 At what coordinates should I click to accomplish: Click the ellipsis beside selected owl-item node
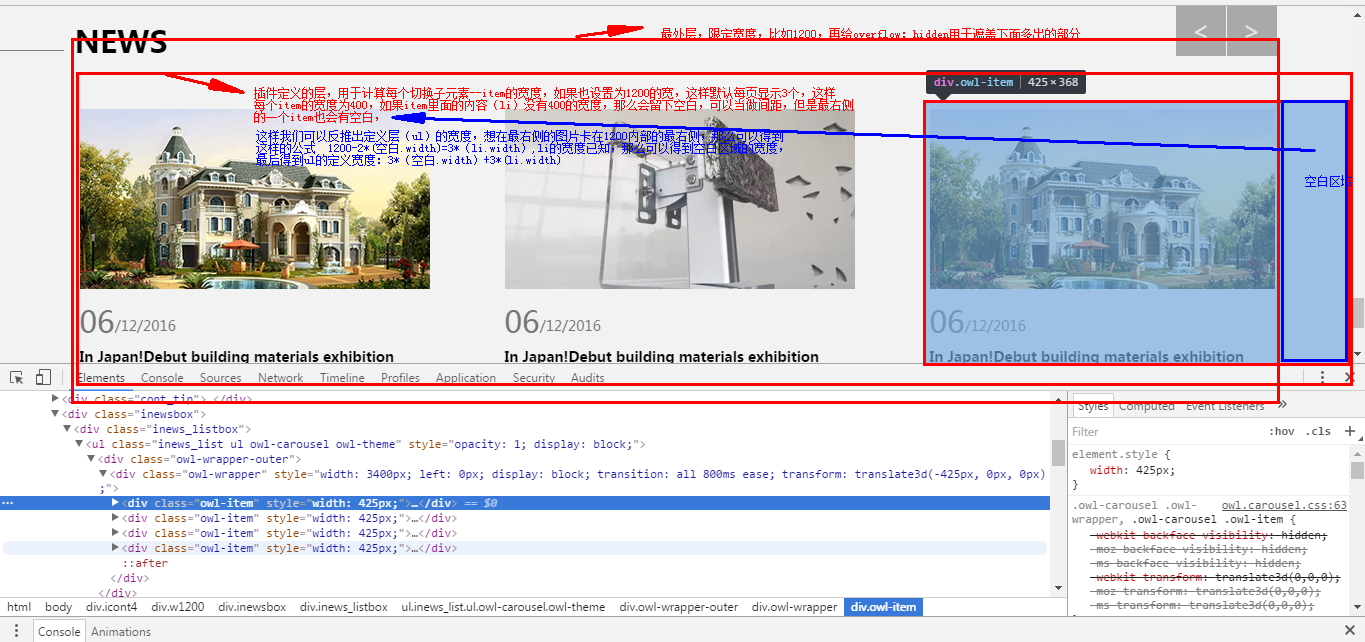click(8, 503)
